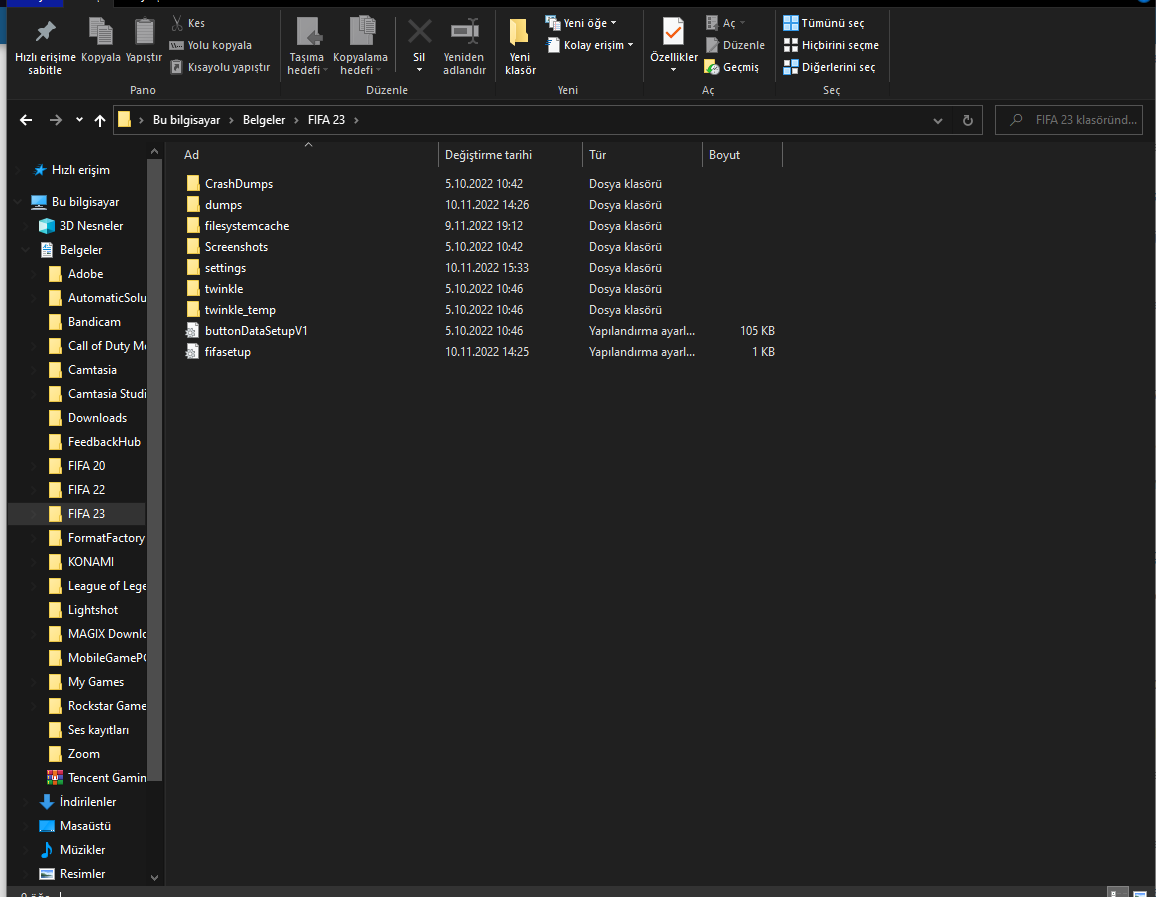Screen dimensions: 1156x897
Task: Click the Kes scissors option
Action: point(188,23)
